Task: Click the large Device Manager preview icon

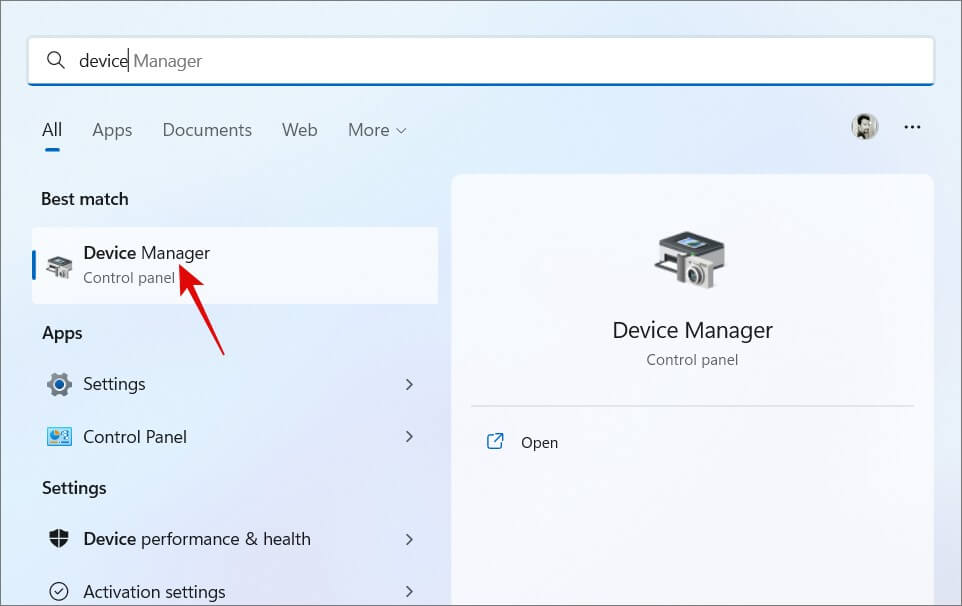Action: pyautogui.click(x=692, y=262)
